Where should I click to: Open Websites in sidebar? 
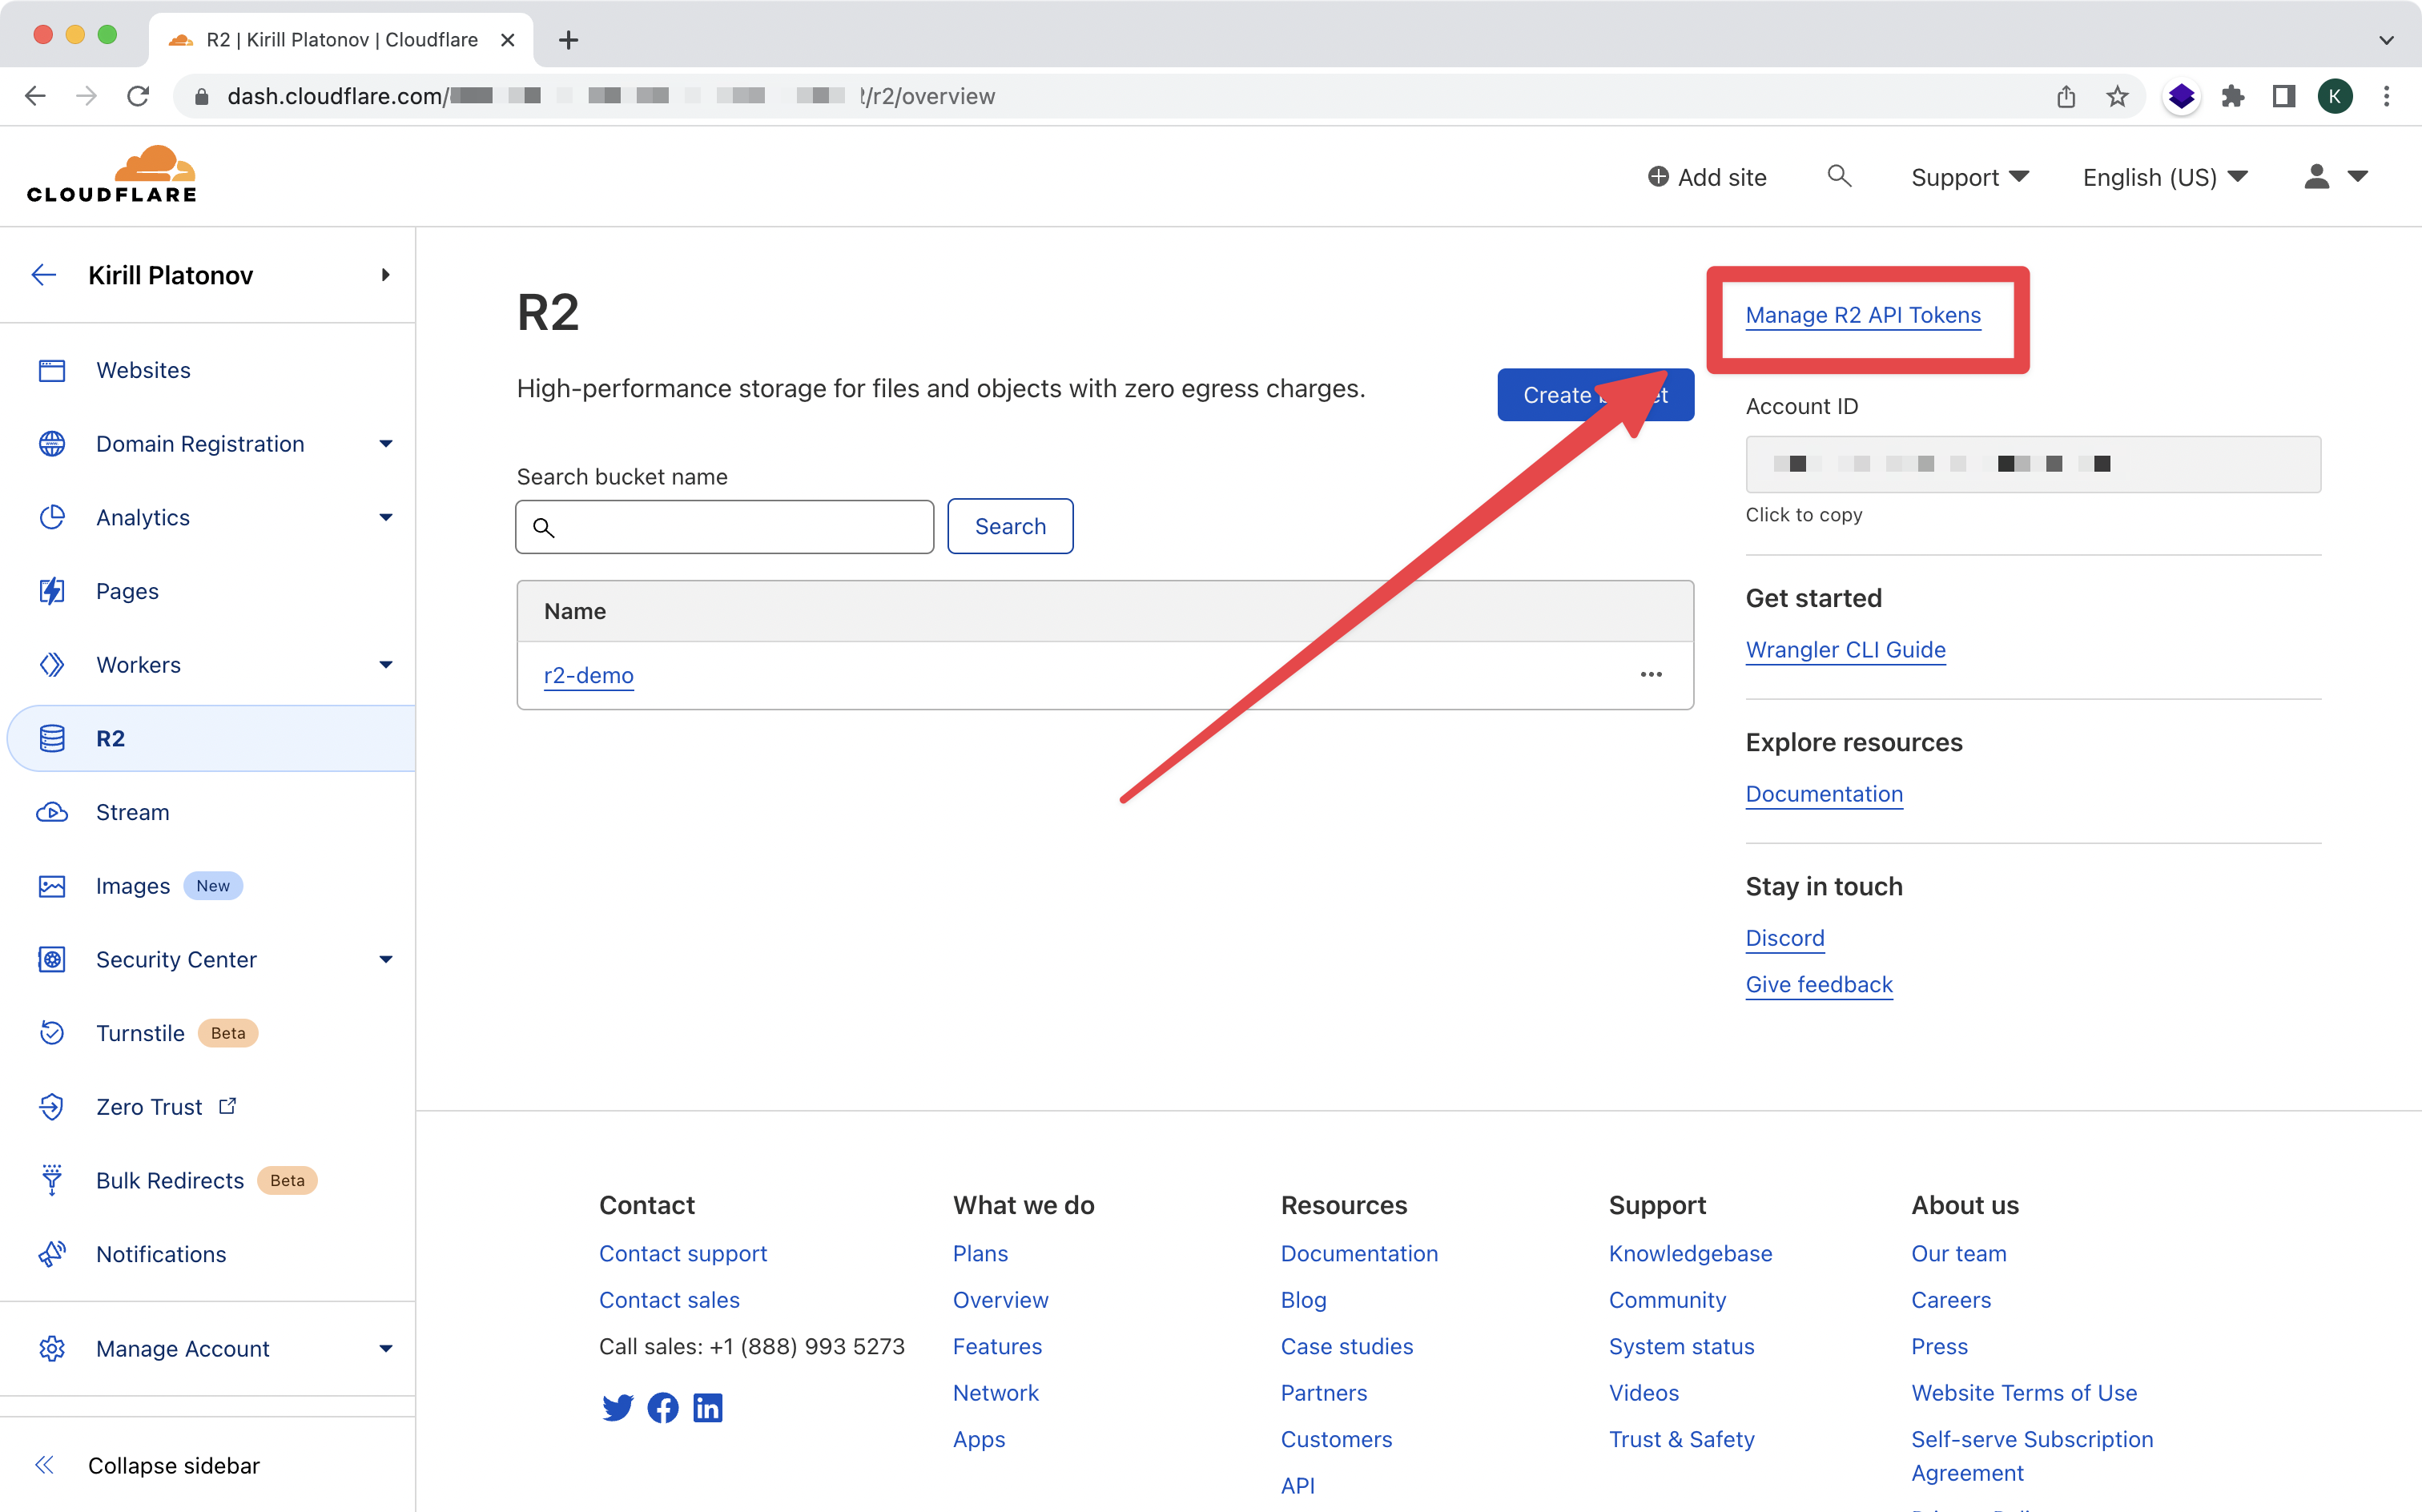point(143,370)
